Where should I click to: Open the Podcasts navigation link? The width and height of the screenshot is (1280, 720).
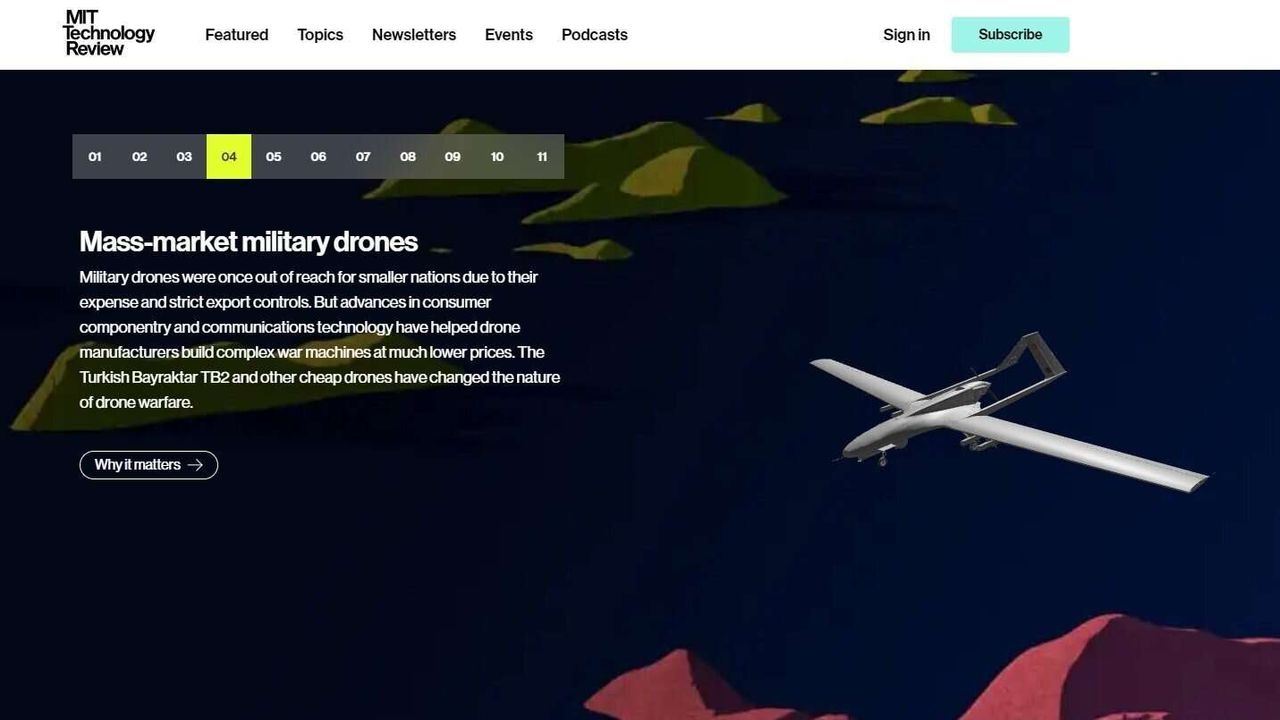pyautogui.click(x=595, y=35)
